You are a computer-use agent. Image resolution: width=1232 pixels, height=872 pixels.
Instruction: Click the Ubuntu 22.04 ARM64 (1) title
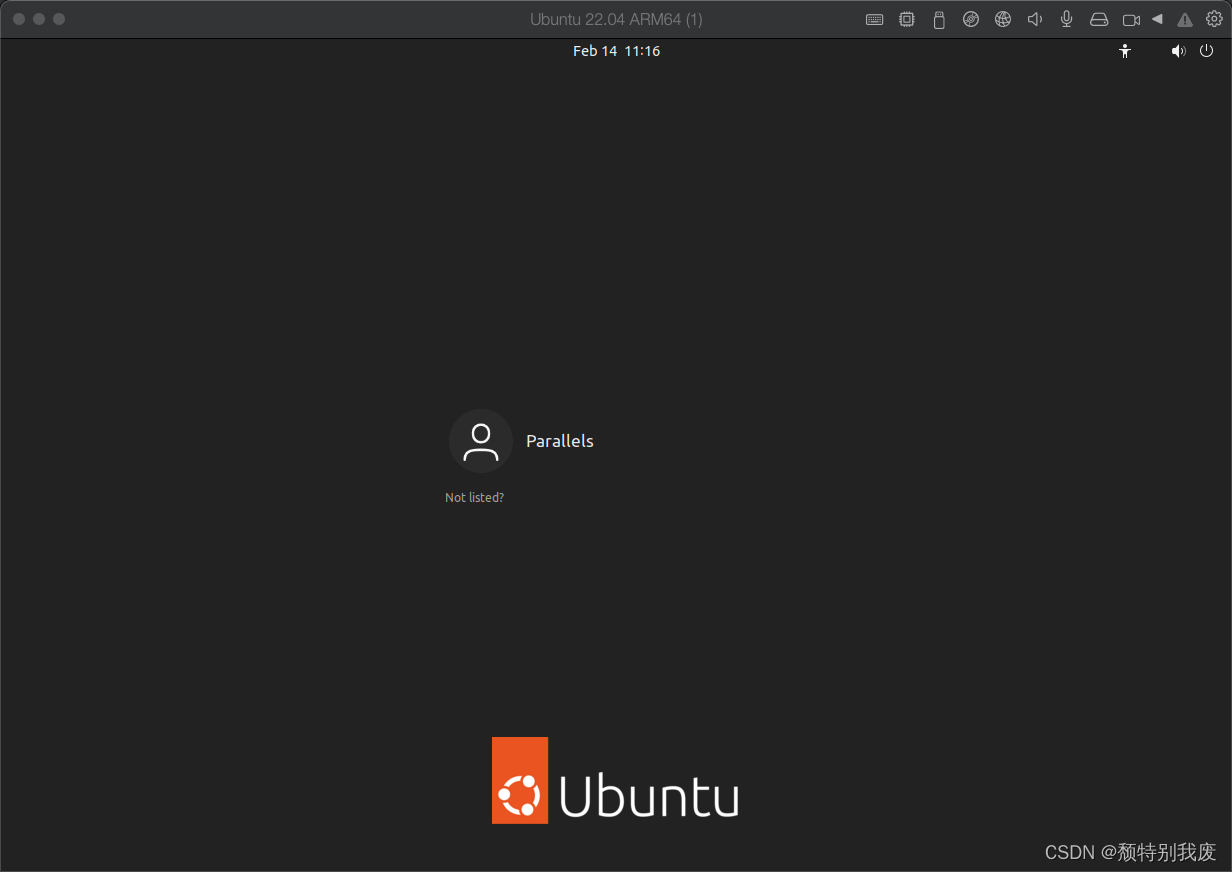click(616, 20)
